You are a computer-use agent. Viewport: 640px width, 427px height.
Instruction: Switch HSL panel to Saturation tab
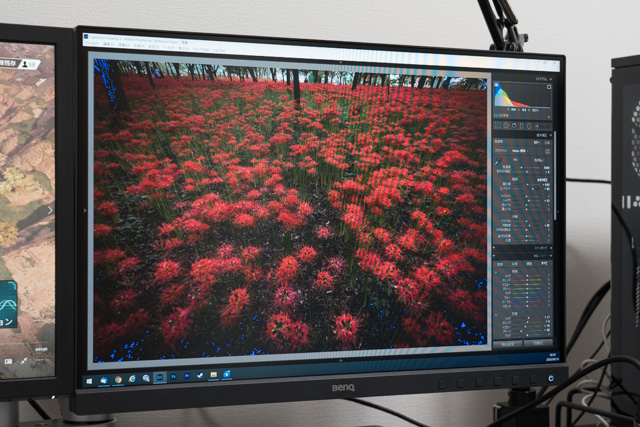pos(515,264)
